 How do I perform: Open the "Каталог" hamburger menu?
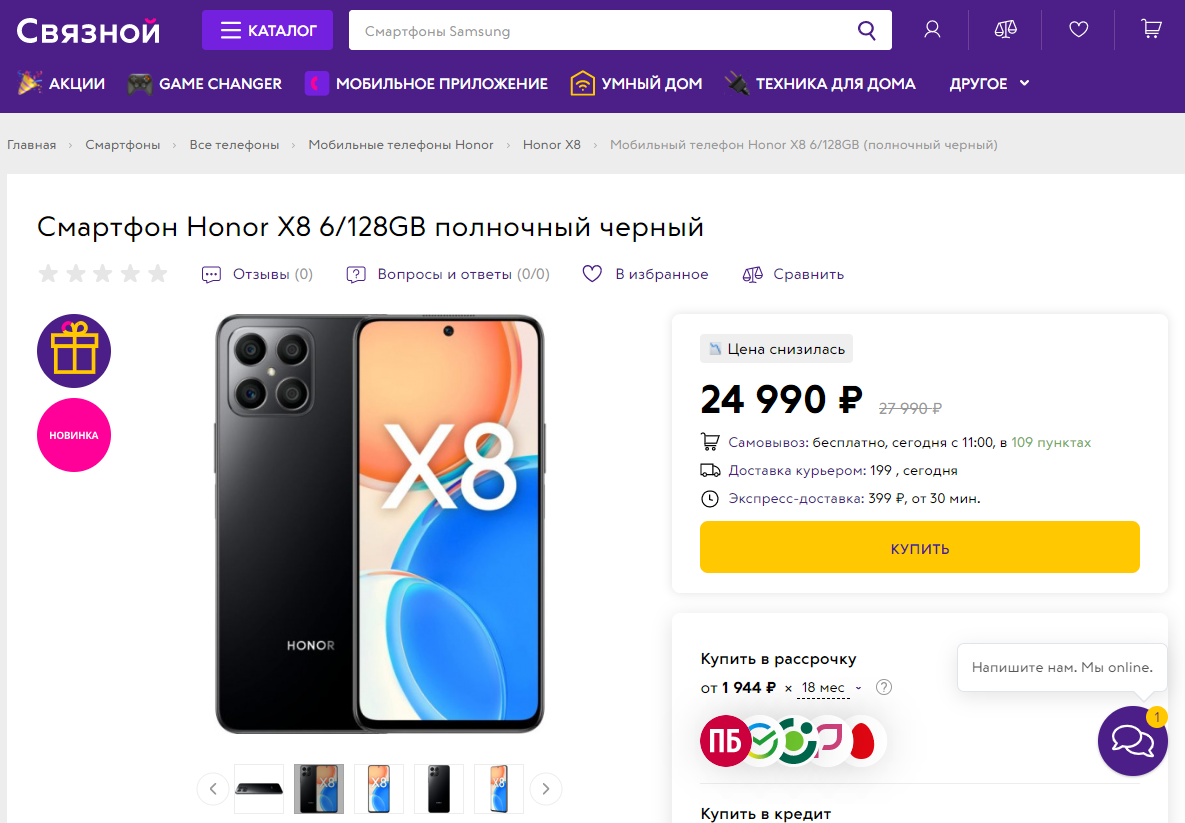(x=268, y=30)
